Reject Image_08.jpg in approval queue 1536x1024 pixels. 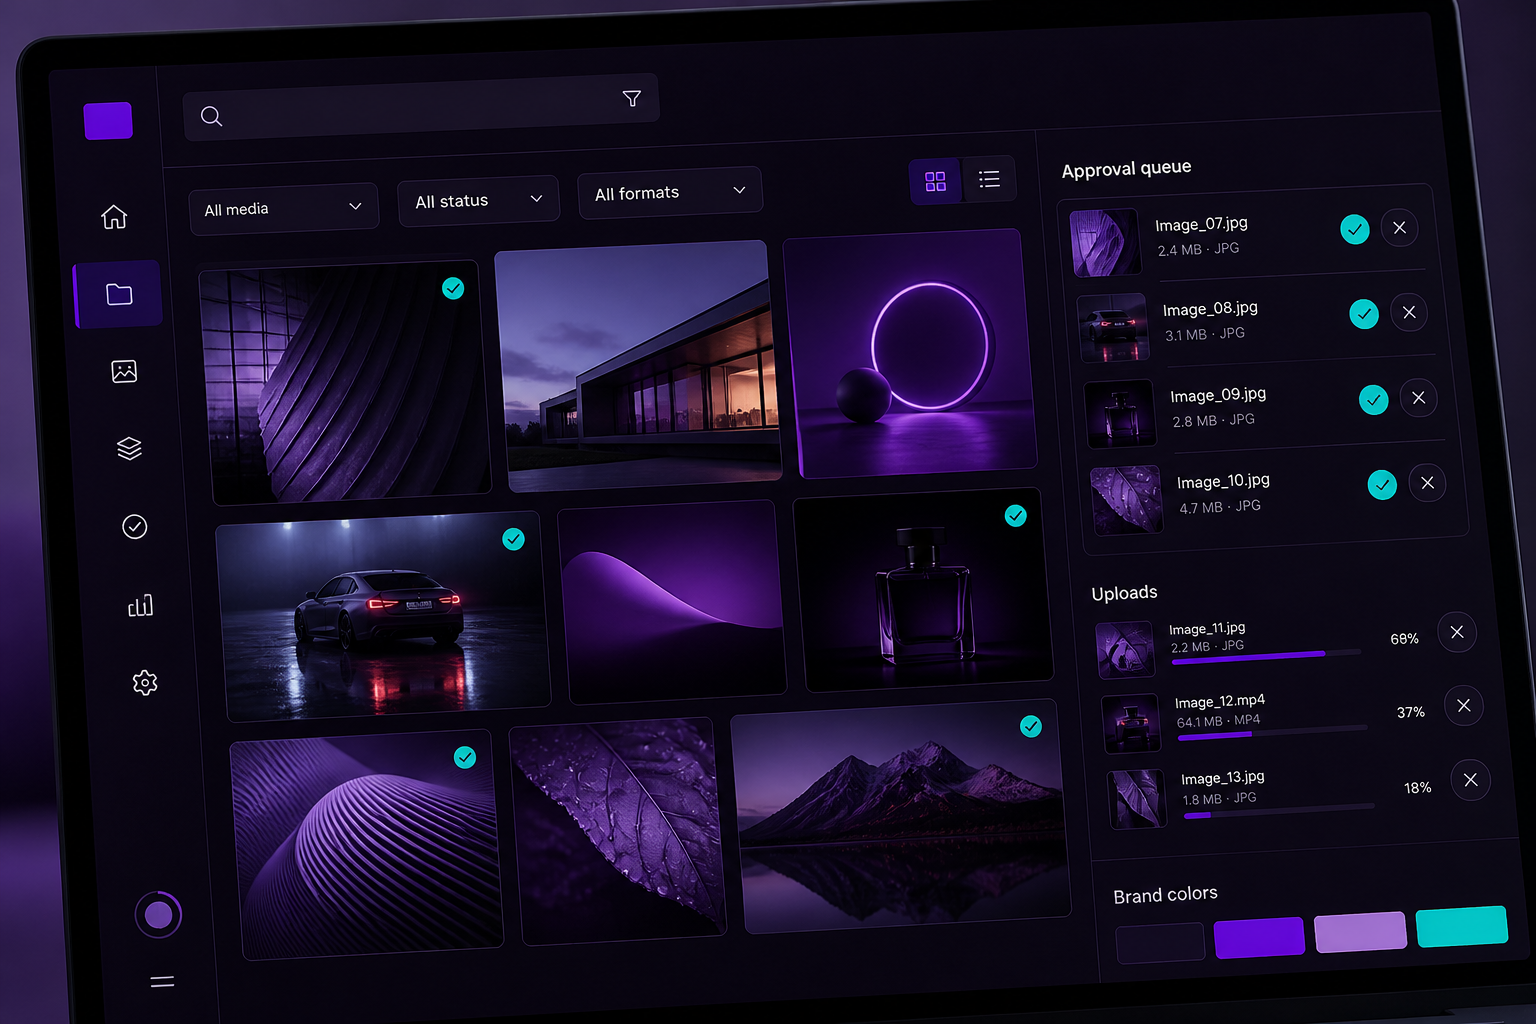pyautogui.click(x=1409, y=312)
